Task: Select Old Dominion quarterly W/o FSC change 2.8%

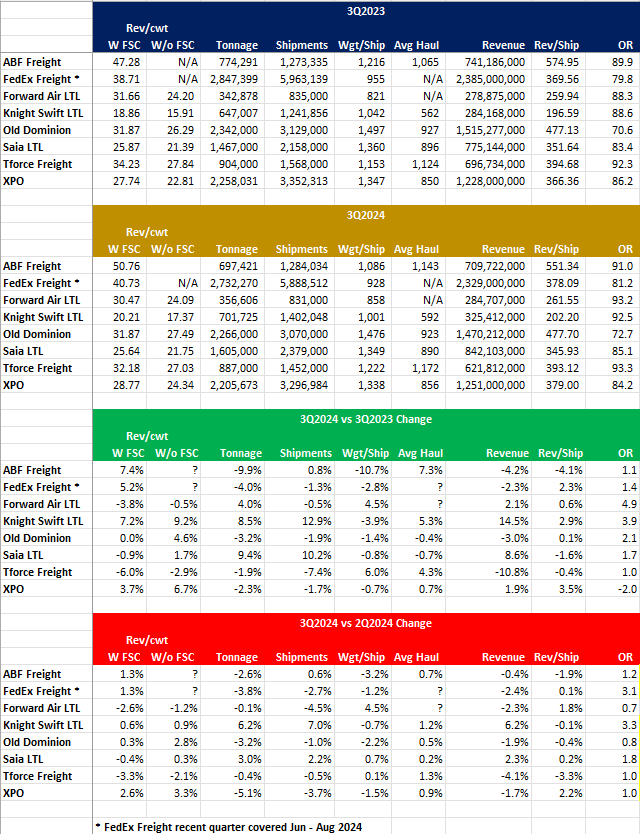Action: 186,742
